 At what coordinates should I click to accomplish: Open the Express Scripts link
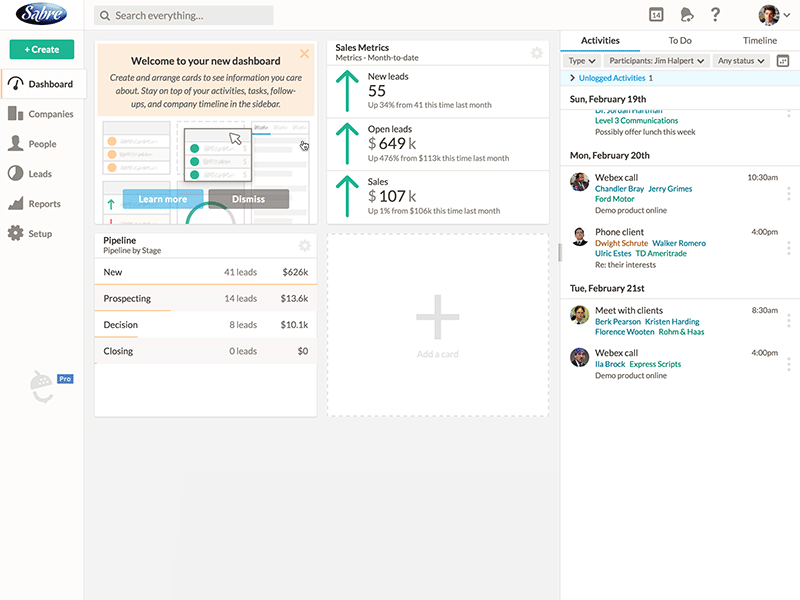coord(655,364)
